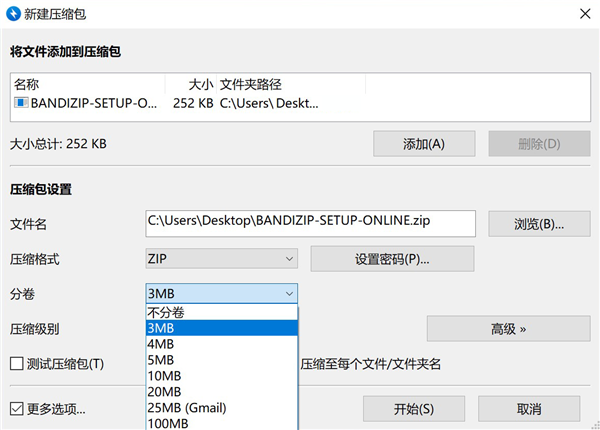Viewport: 600px width, 430px height.
Task: Open the 压缩格式 ZIP dropdown
Action: [221, 258]
